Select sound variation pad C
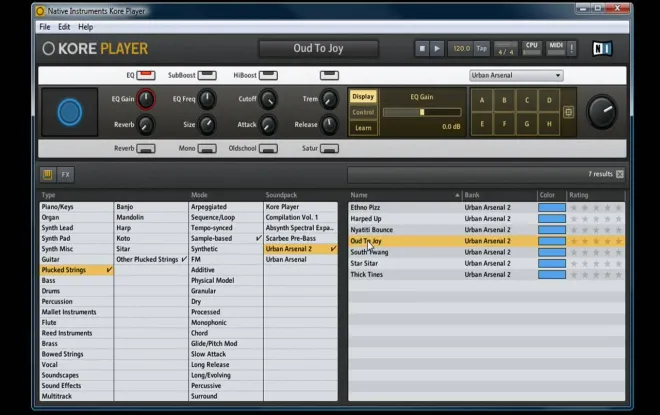 tap(527, 100)
